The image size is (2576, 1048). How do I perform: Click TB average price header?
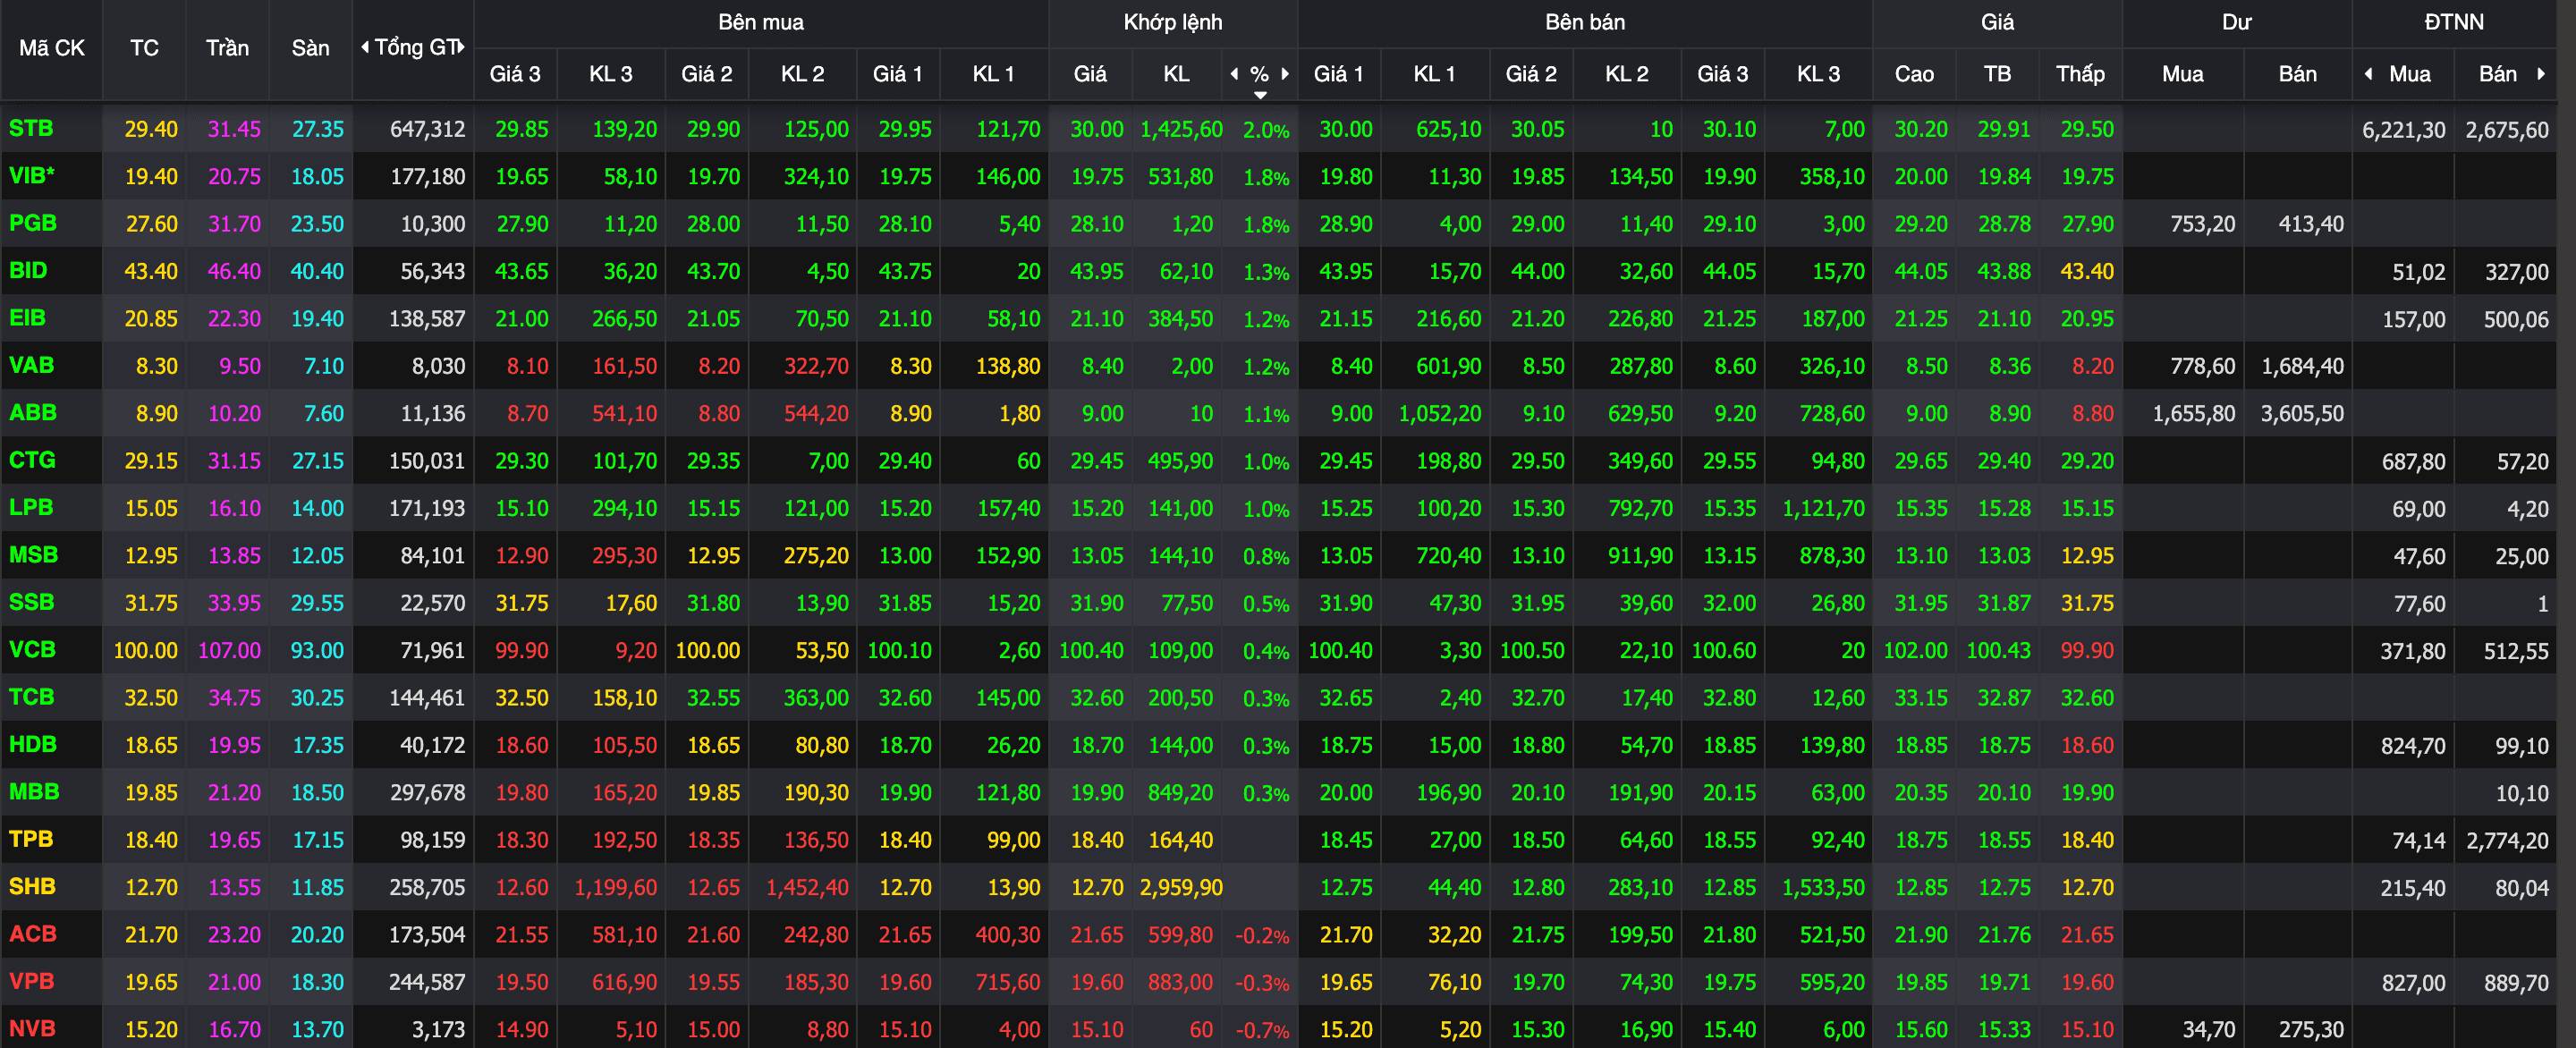click(1997, 74)
